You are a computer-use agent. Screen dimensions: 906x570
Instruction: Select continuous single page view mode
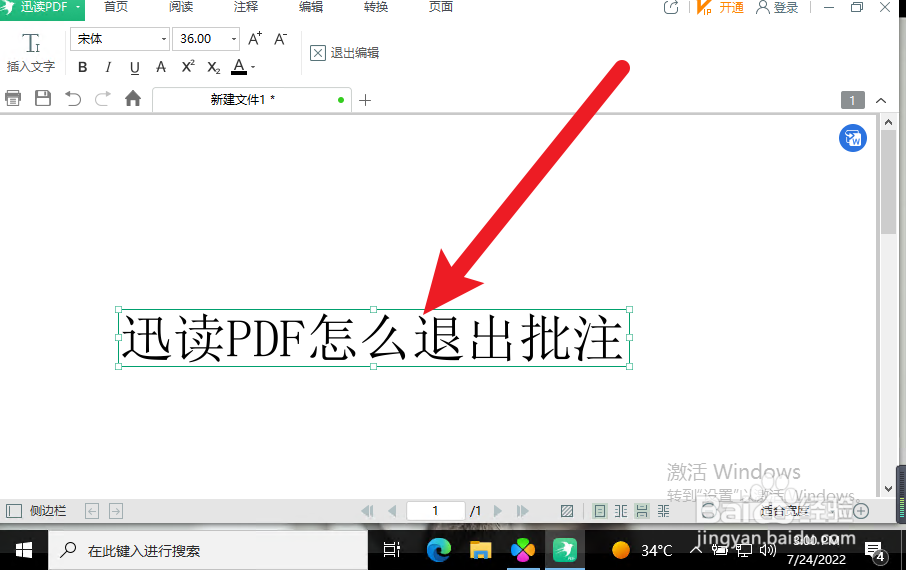(642, 511)
